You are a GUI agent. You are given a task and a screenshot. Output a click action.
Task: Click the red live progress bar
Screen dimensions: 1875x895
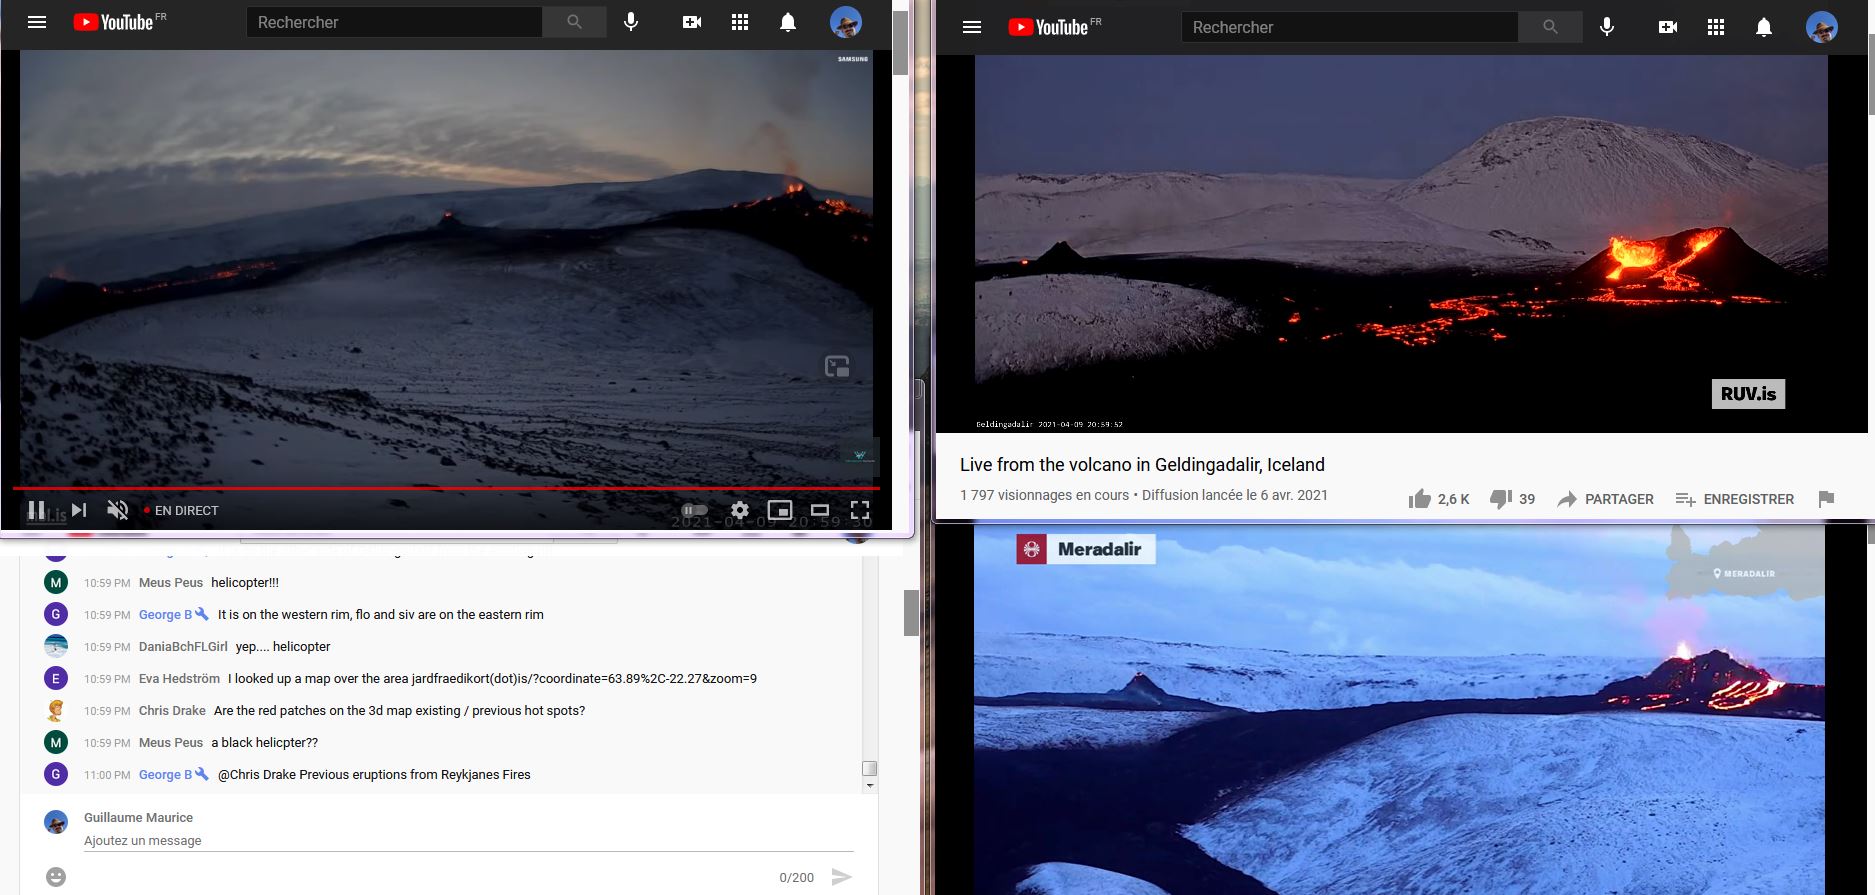(446, 488)
